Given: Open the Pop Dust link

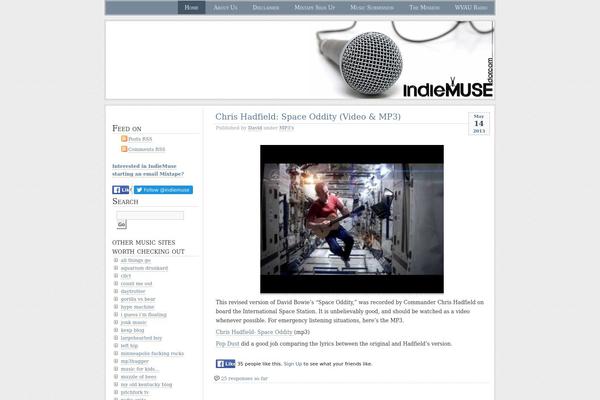Looking at the screenshot, I should pyautogui.click(x=227, y=344).
